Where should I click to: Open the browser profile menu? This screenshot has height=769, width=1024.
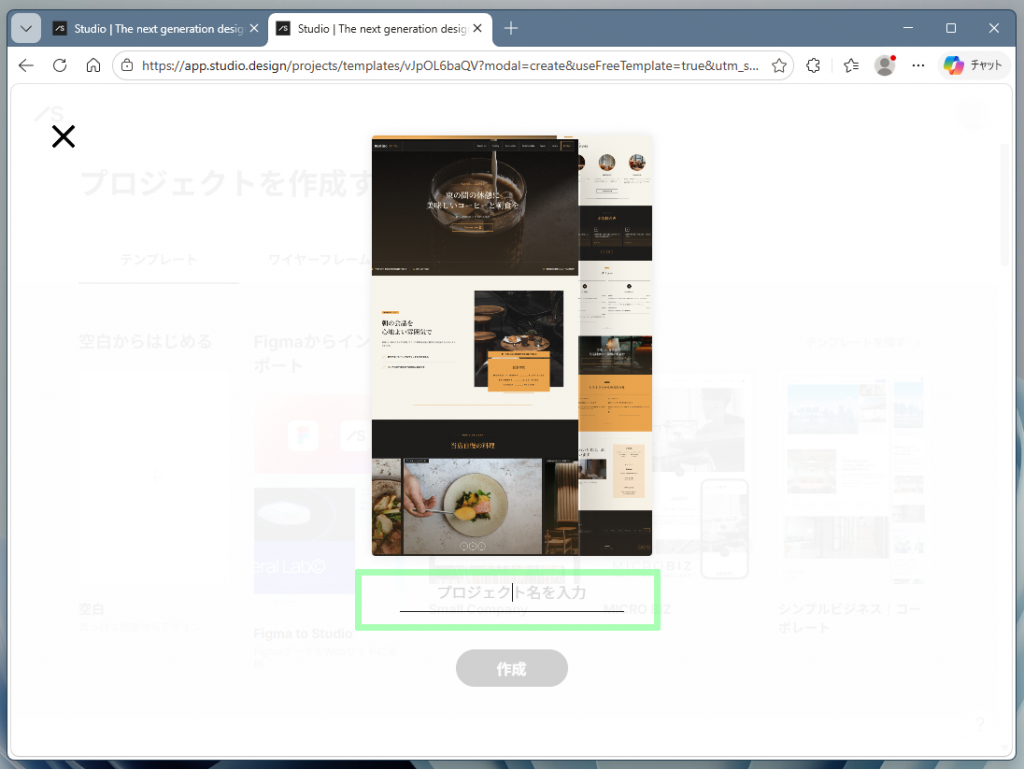[x=885, y=65]
